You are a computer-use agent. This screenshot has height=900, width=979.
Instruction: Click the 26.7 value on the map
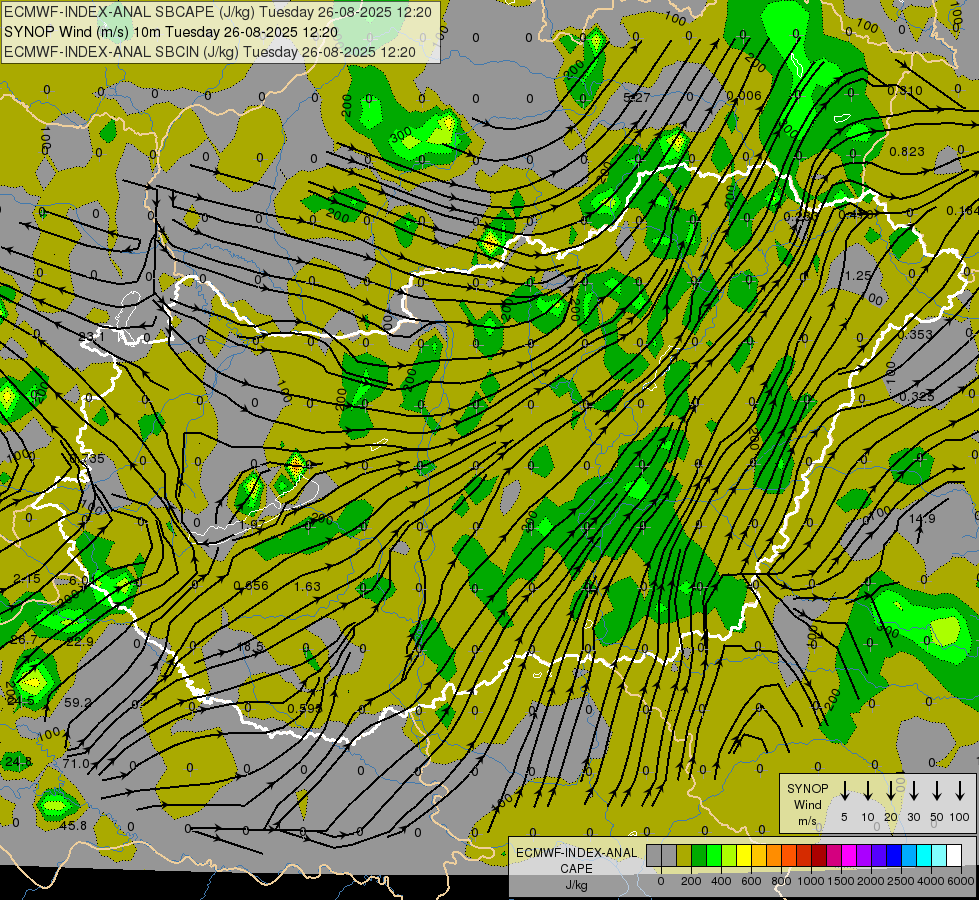[x=24, y=640]
